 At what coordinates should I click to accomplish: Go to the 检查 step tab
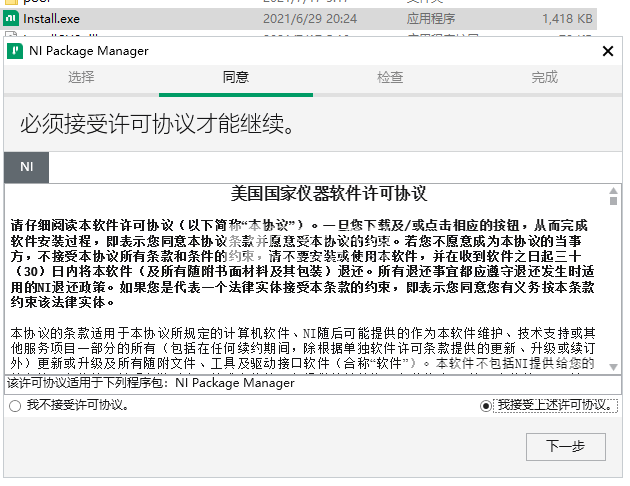pos(390,77)
